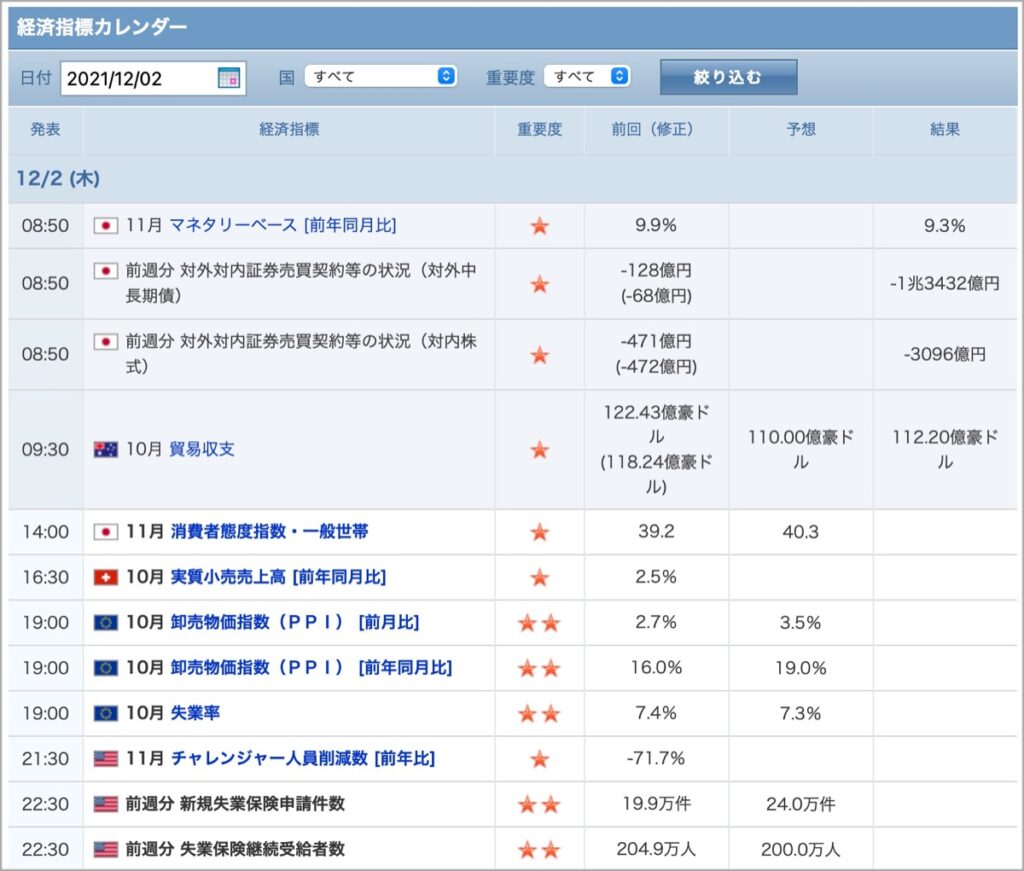The image size is (1024, 871).
Task: Click the Japan flag in 対内株式 row
Action: click(106, 341)
